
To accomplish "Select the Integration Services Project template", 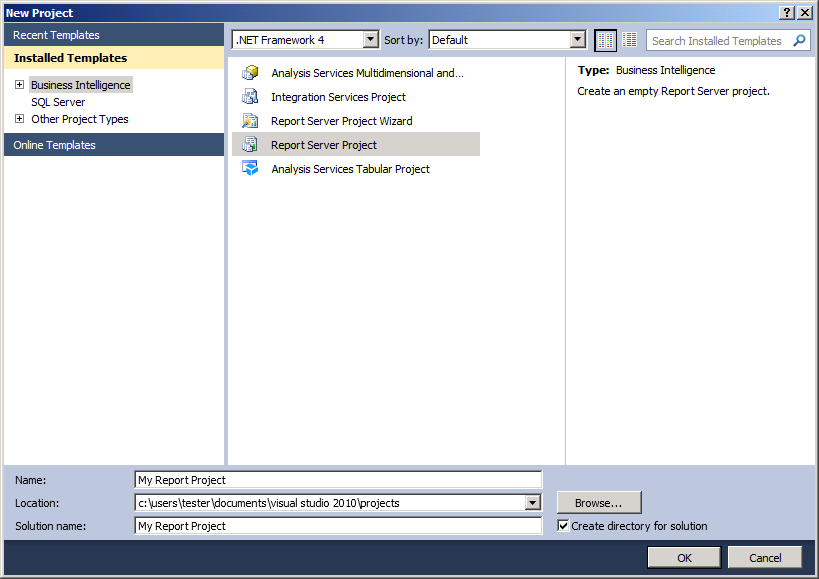I will tap(356, 97).
